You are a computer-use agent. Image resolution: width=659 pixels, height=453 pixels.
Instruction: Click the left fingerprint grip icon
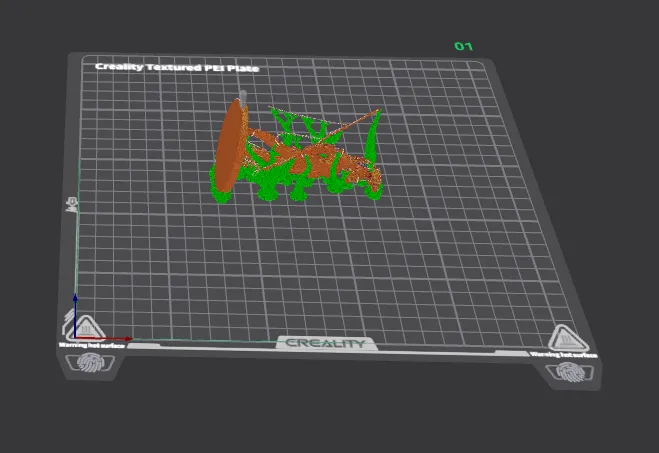tap(90, 363)
